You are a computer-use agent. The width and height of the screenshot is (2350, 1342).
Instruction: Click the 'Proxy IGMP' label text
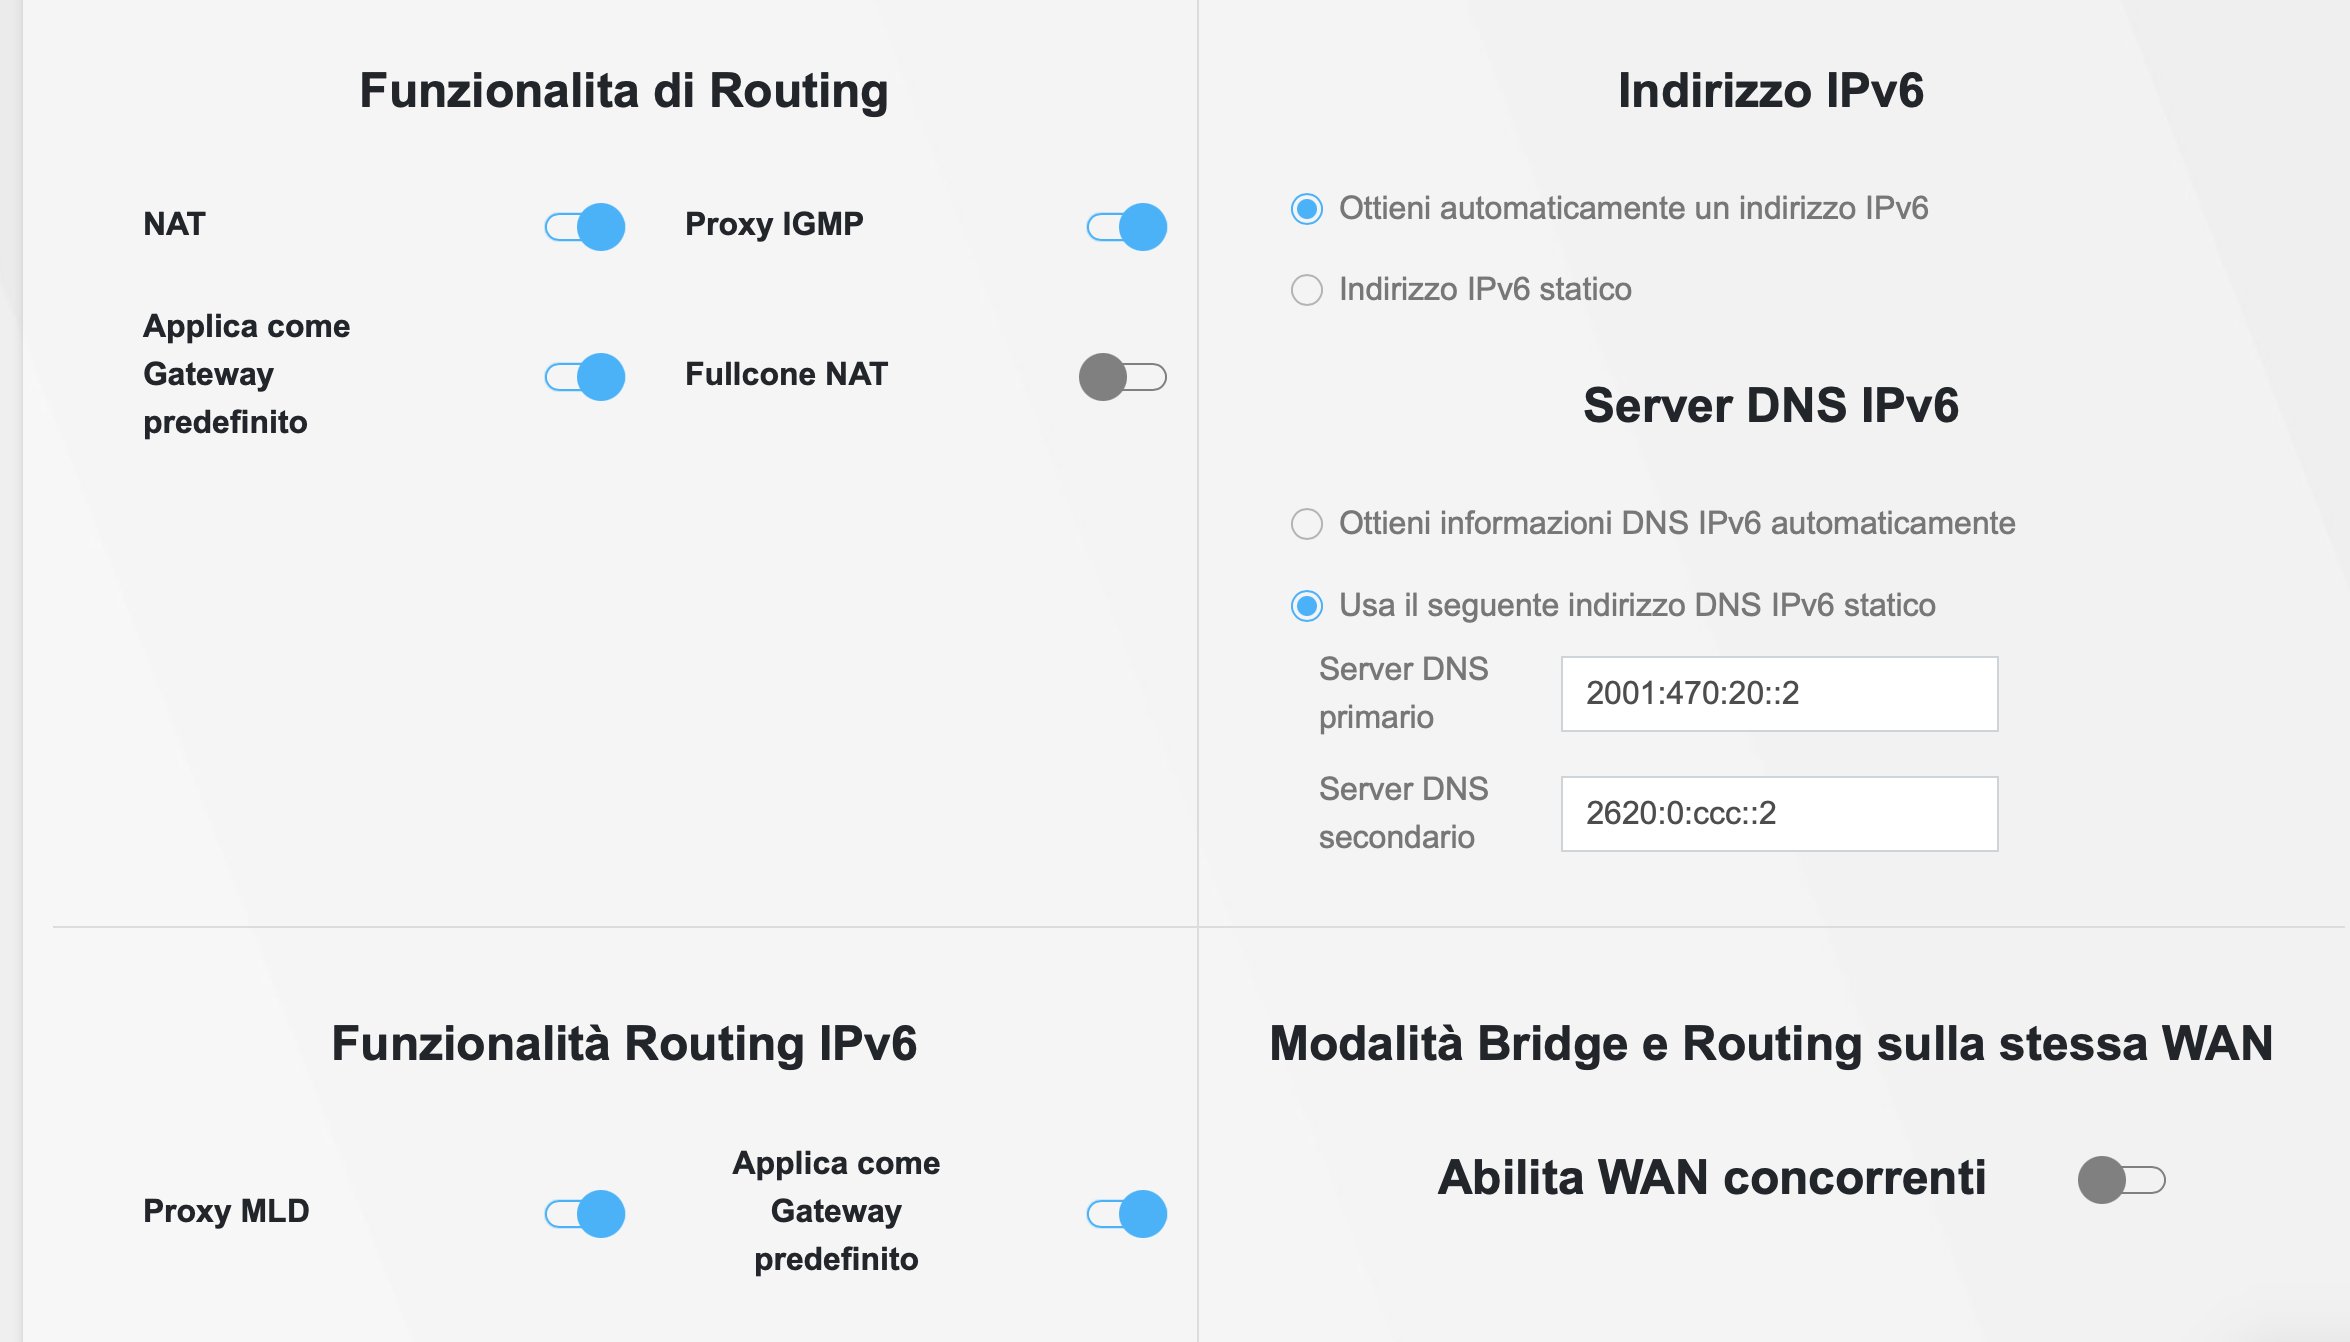point(774,224)
